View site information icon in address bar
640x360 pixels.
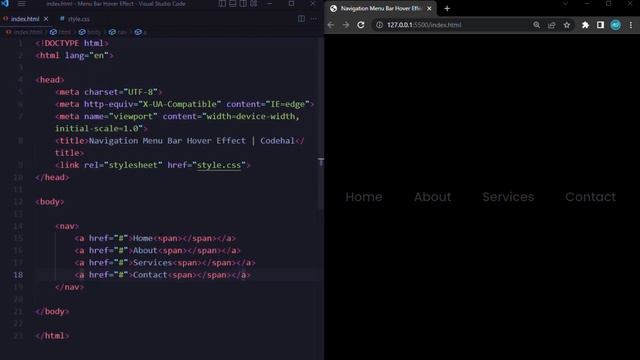pyautogui.click(x=379, y=25)
